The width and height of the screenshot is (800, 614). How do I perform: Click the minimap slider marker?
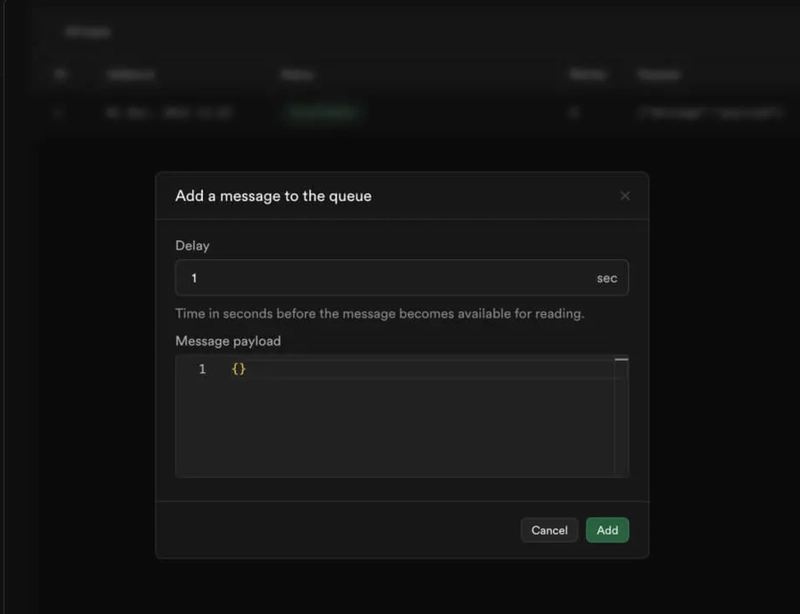coord(621,359)
